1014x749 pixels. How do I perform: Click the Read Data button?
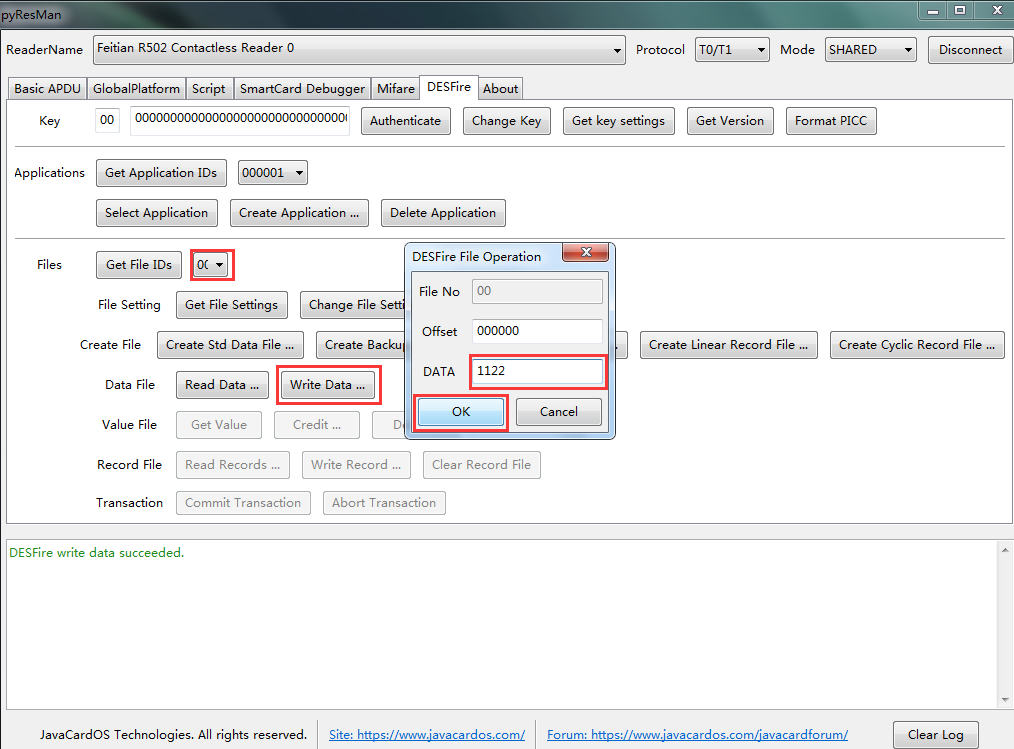coord(222,385)
